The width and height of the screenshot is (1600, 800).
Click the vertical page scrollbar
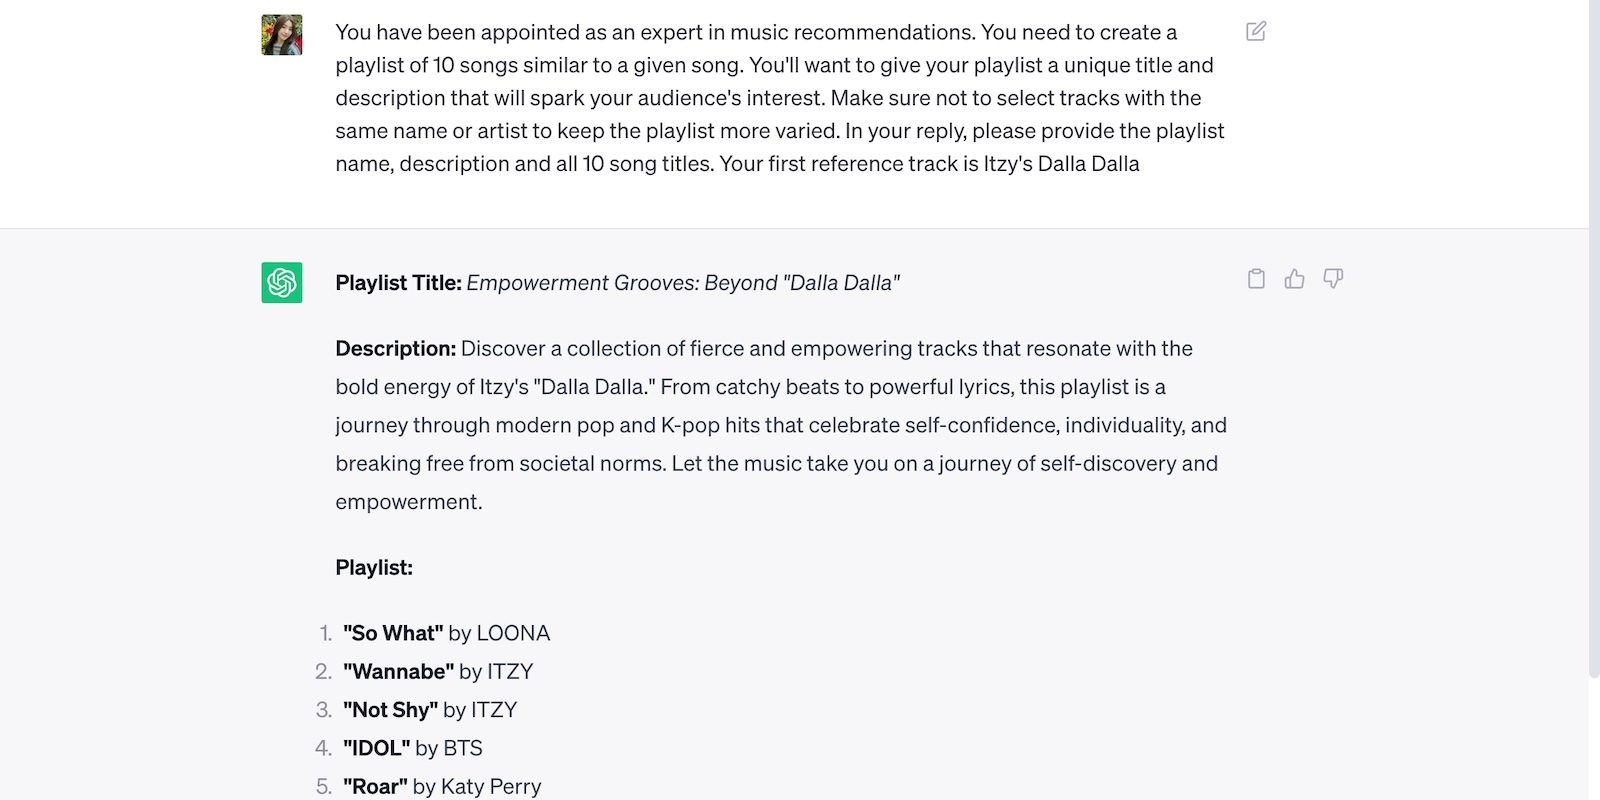tap(1594, 340)
